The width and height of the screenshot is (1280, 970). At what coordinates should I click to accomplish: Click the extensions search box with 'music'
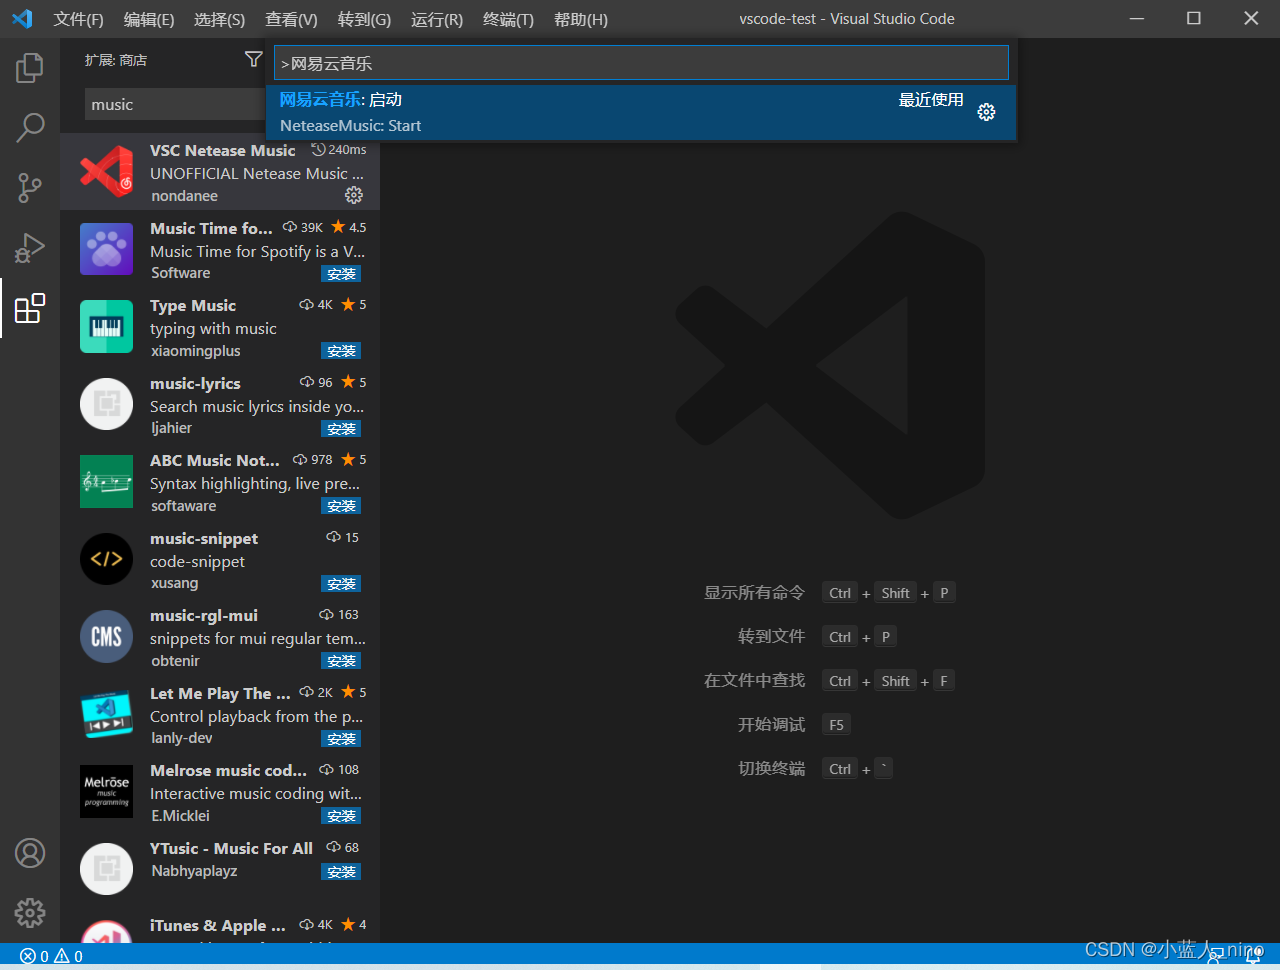[176, 104]
